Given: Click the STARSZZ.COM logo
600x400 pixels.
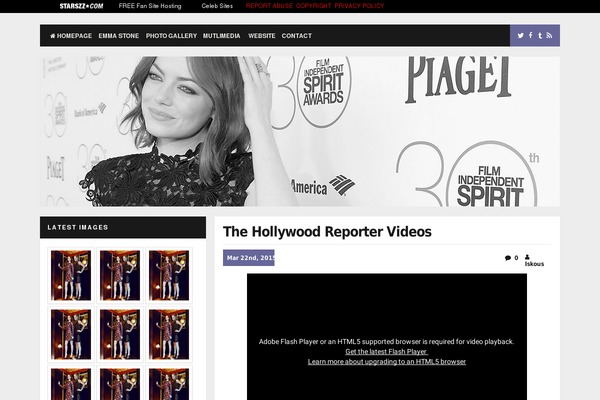Looking at the screenshot, I should tap(81, 6).
